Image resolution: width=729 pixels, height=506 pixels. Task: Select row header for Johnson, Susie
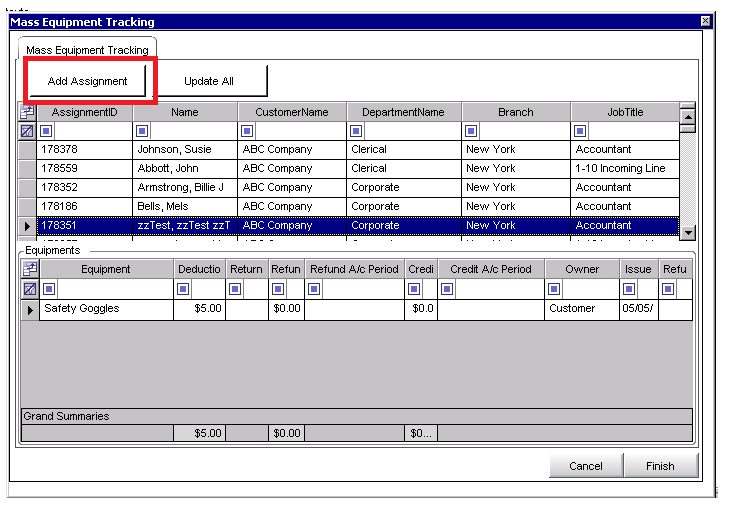click(27, 150)
